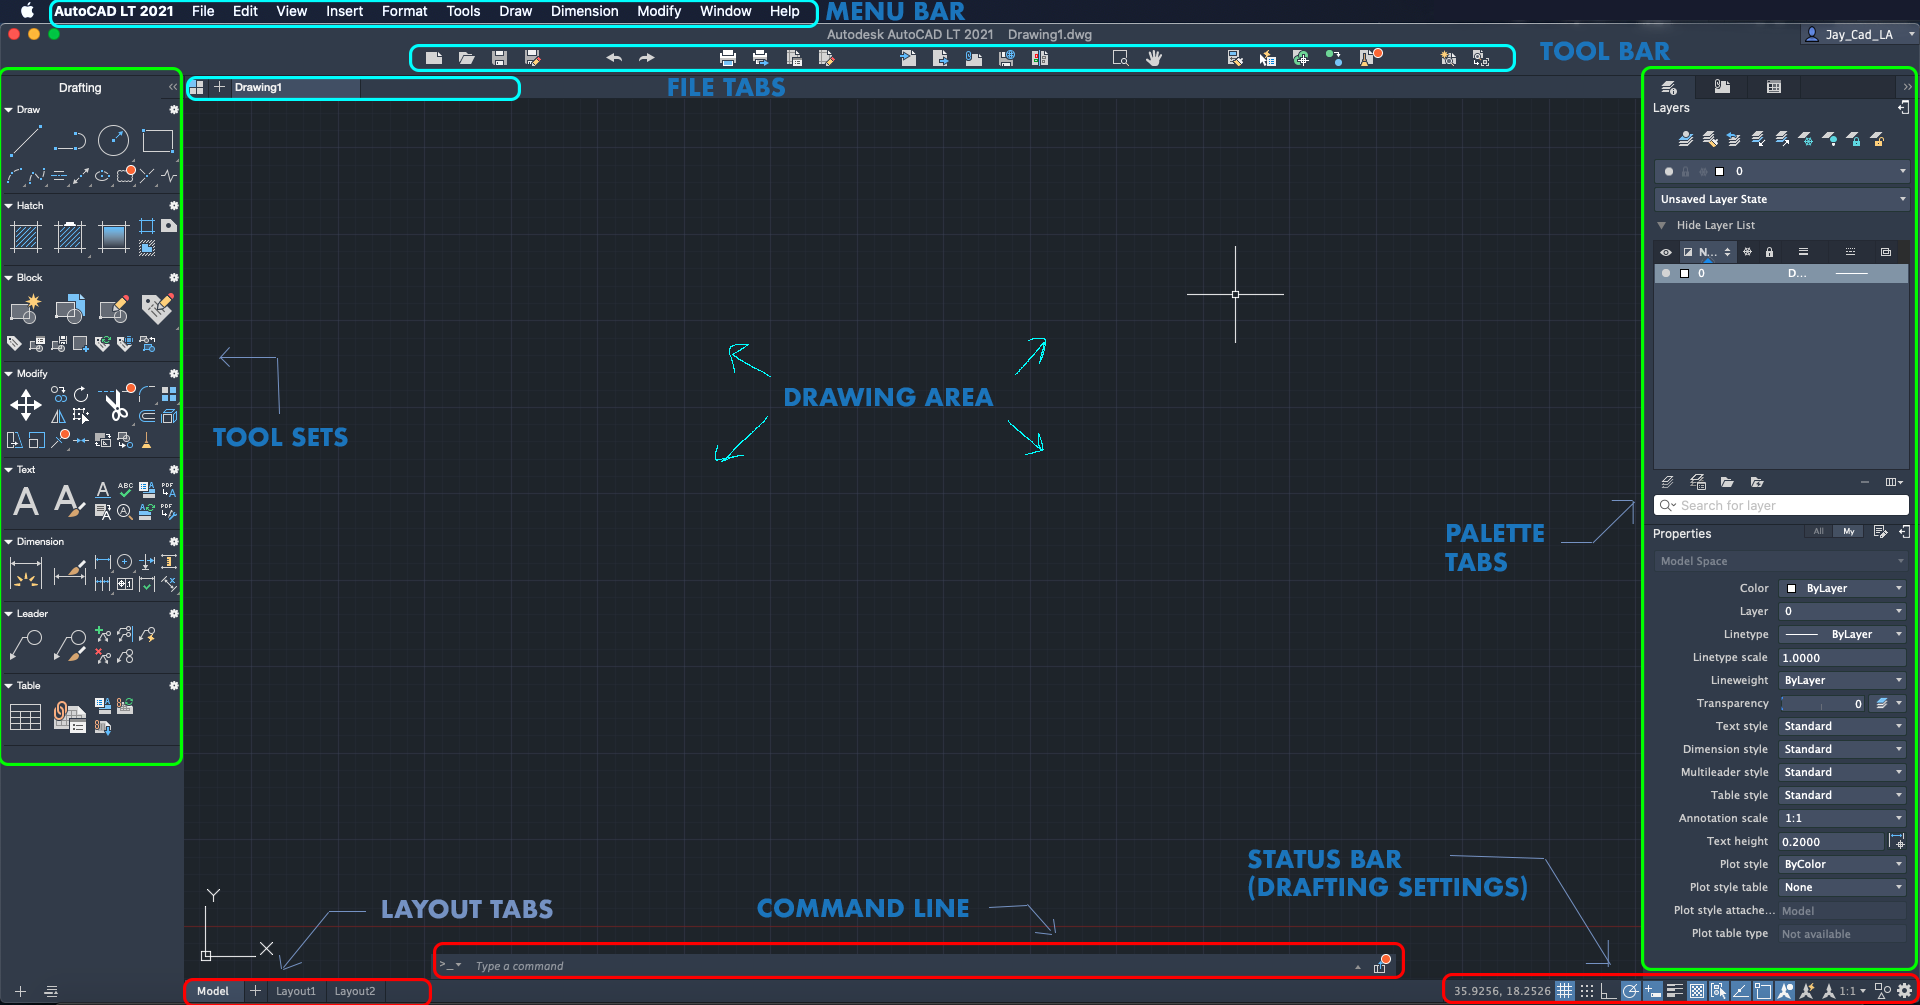Image resolution: width=1920 pixels, height=1005 pixels.
Task: Toggle Ortho mode in the status bar
Action: (x=1608, y=991)
